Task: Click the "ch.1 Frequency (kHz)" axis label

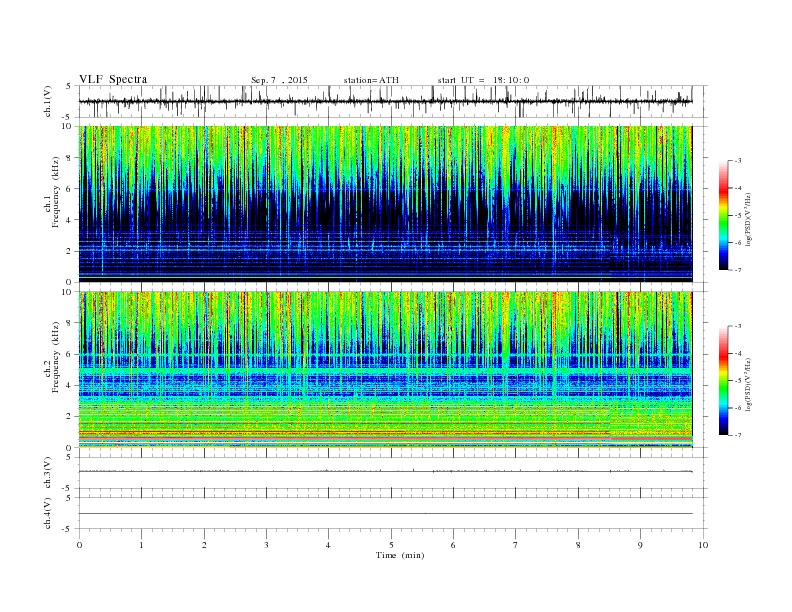Action: [x=52, y=192]
